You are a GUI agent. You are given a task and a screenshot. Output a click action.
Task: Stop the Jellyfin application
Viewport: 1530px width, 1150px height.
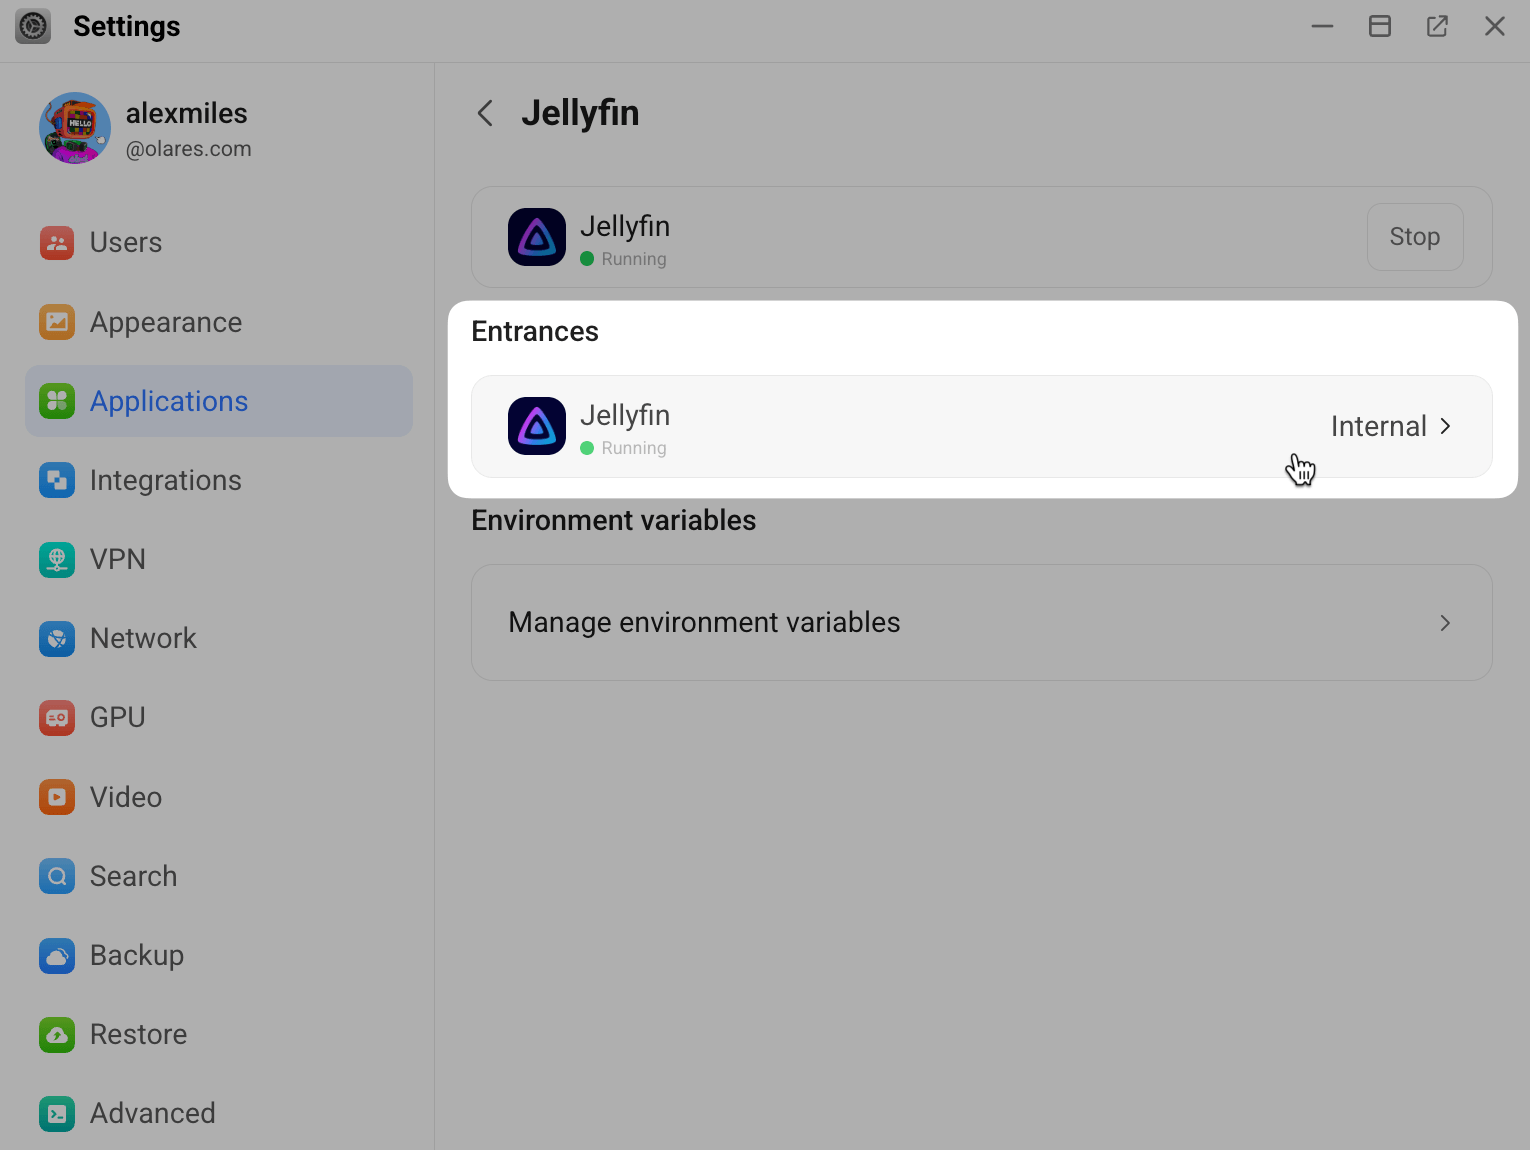[x=1415, y=237]
